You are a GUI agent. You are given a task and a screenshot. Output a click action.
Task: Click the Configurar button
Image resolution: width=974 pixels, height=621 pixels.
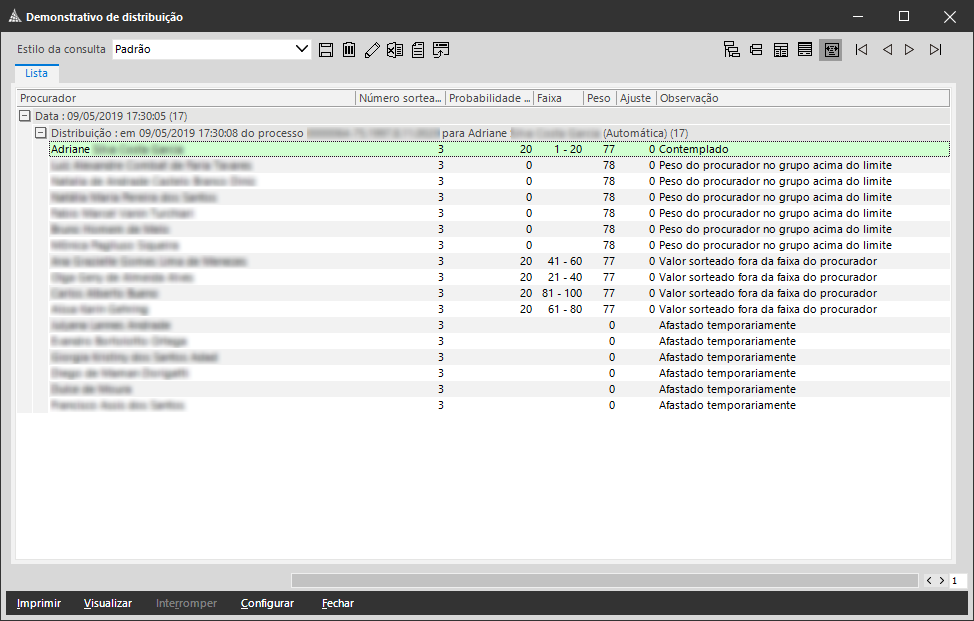point(267,603)
